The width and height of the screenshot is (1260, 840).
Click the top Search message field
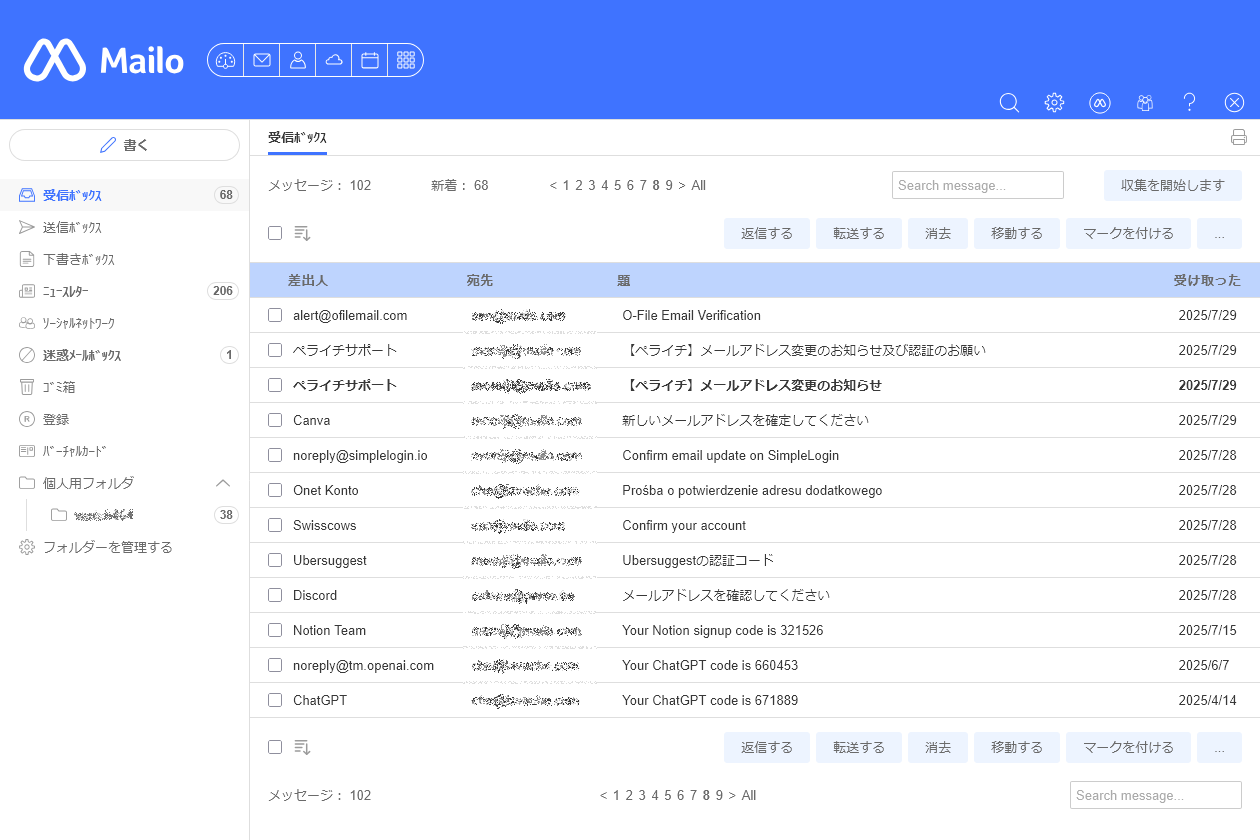point(978,185)
